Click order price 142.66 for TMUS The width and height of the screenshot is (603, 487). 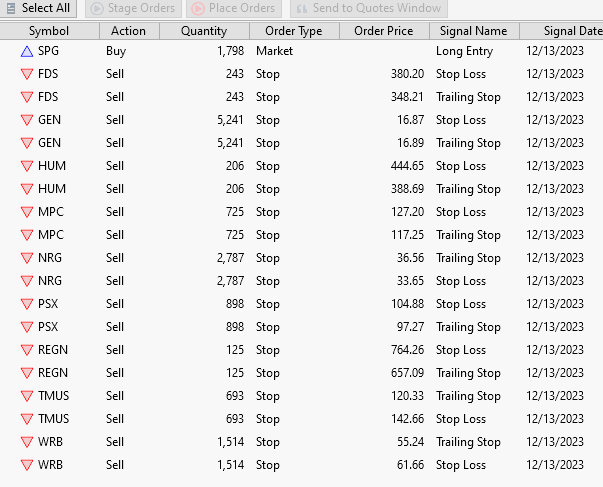[407, 419]
